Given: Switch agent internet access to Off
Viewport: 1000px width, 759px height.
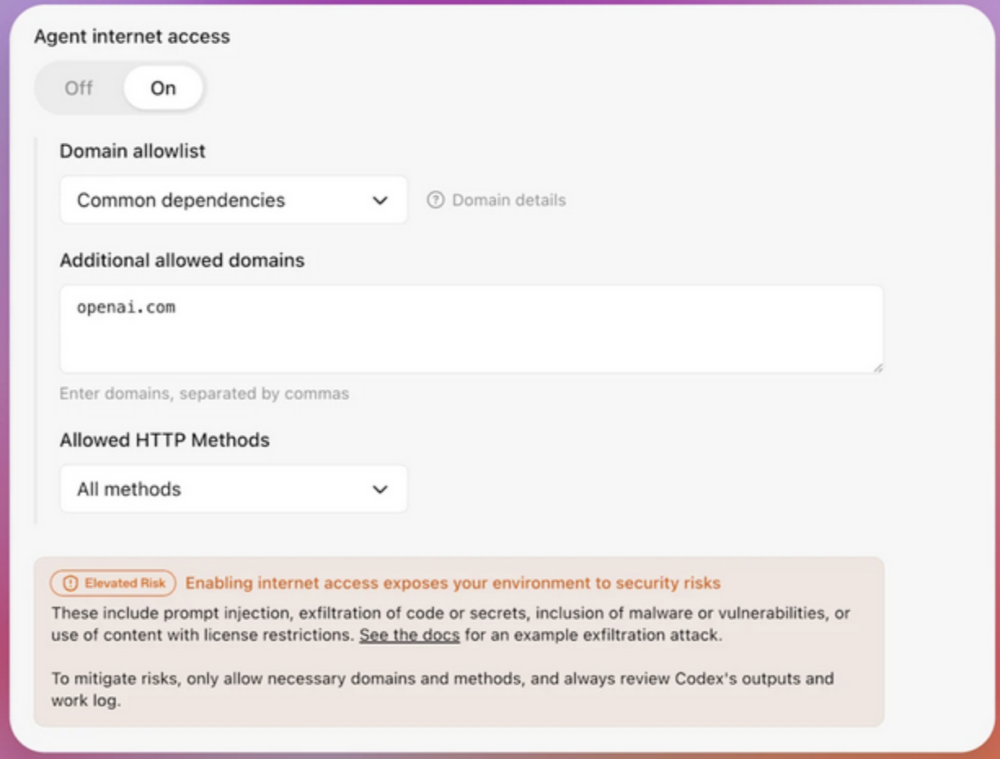Looking at the screenshot, I should click(79, 88).
